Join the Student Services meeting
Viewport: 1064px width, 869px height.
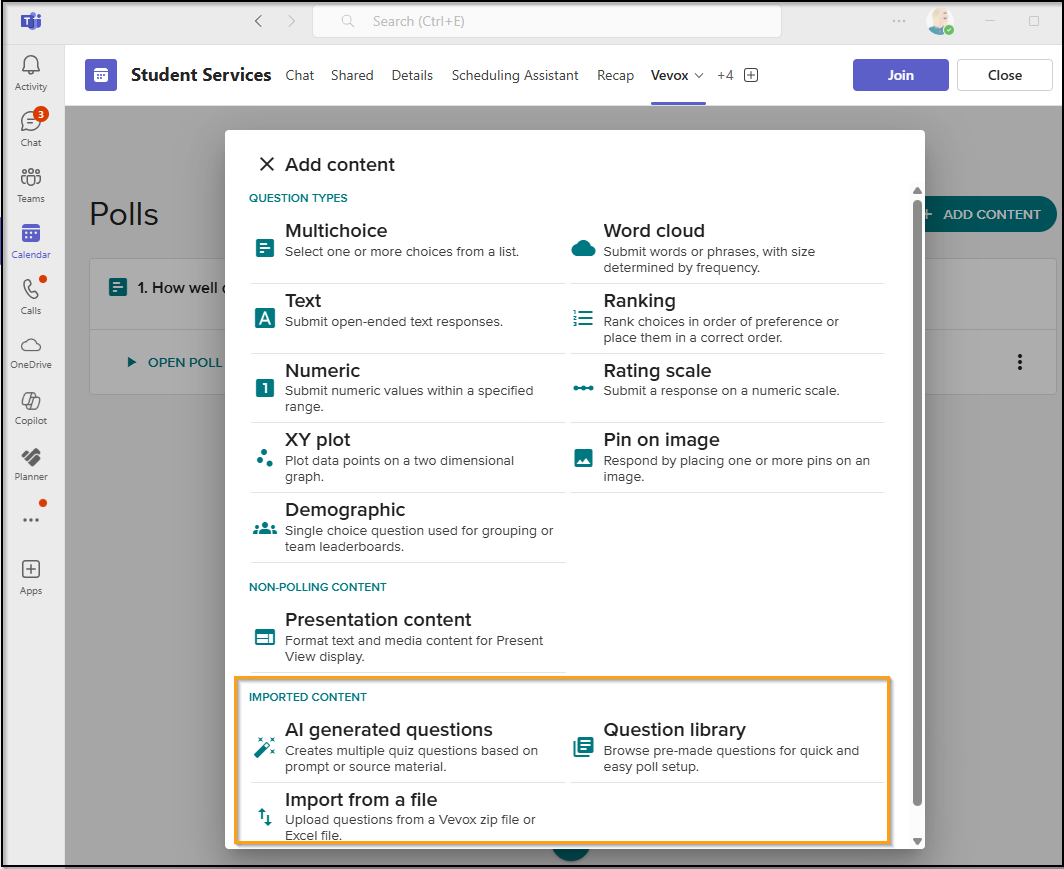click(900, 75)
